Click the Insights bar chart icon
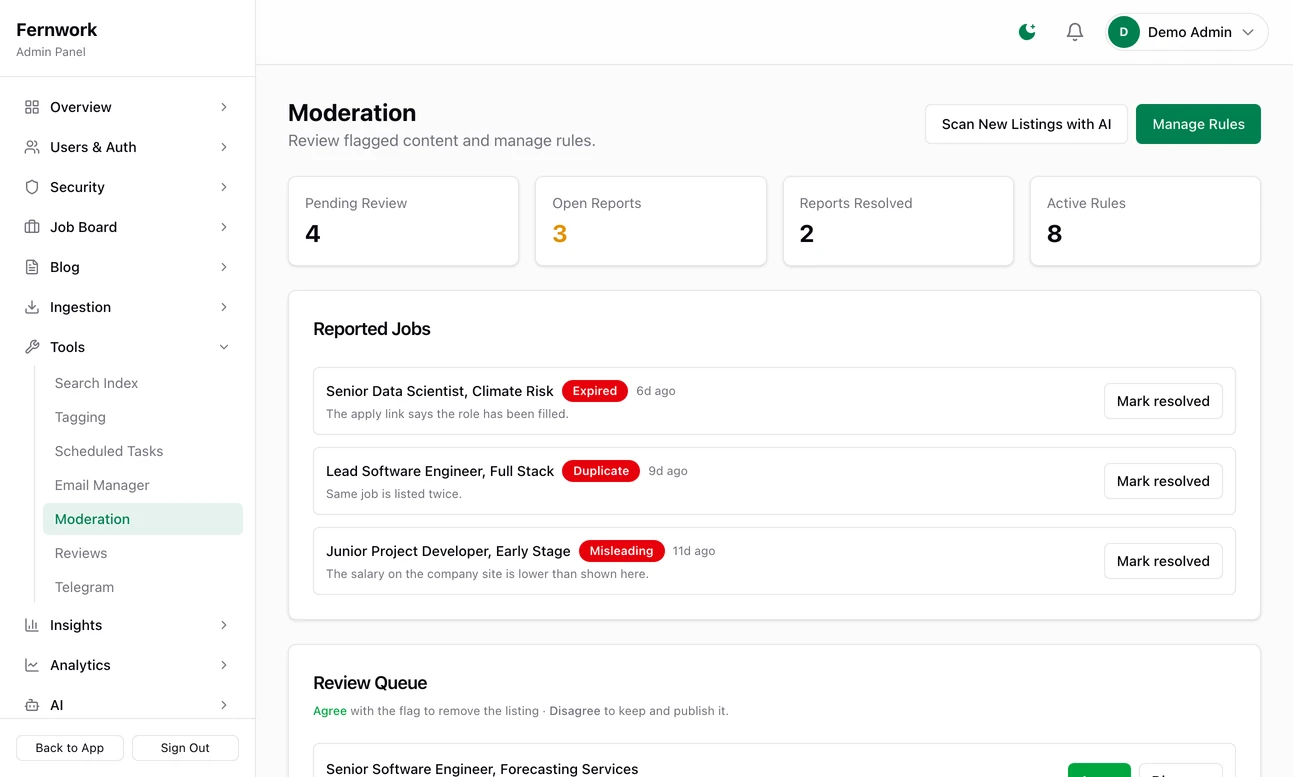This screenshot has height=777, width=1293. pos(32,625)
